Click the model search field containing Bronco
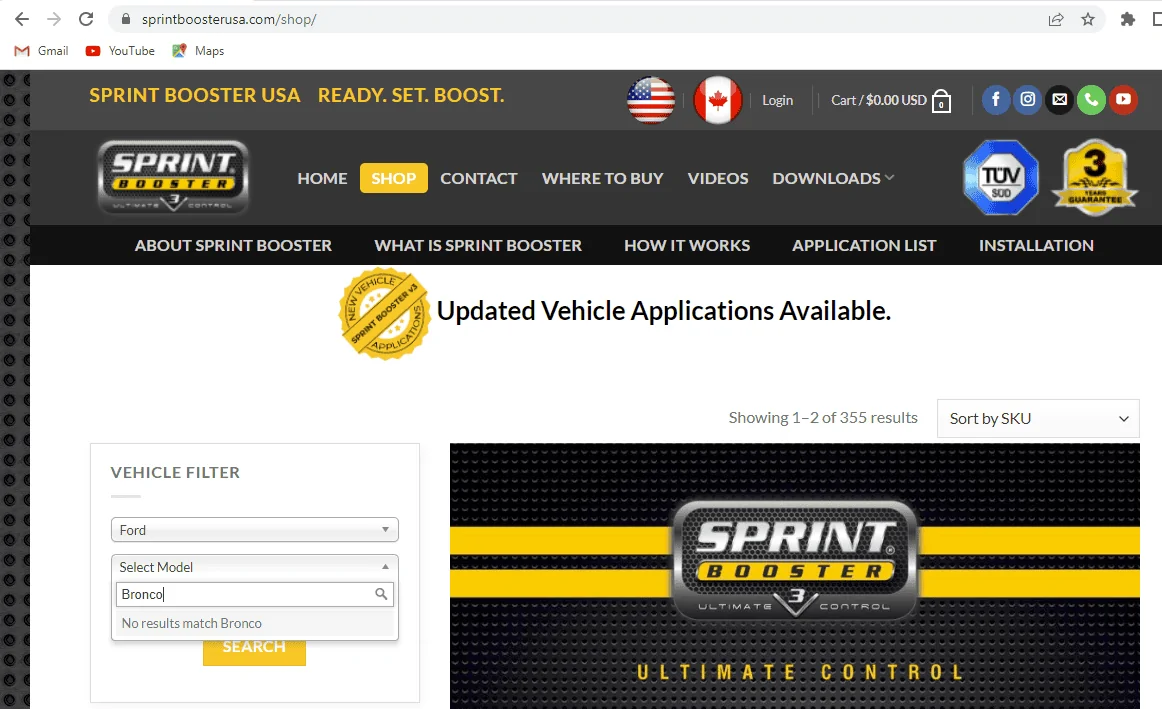Viewport: 1162px width, 709px height. (255, 594)
